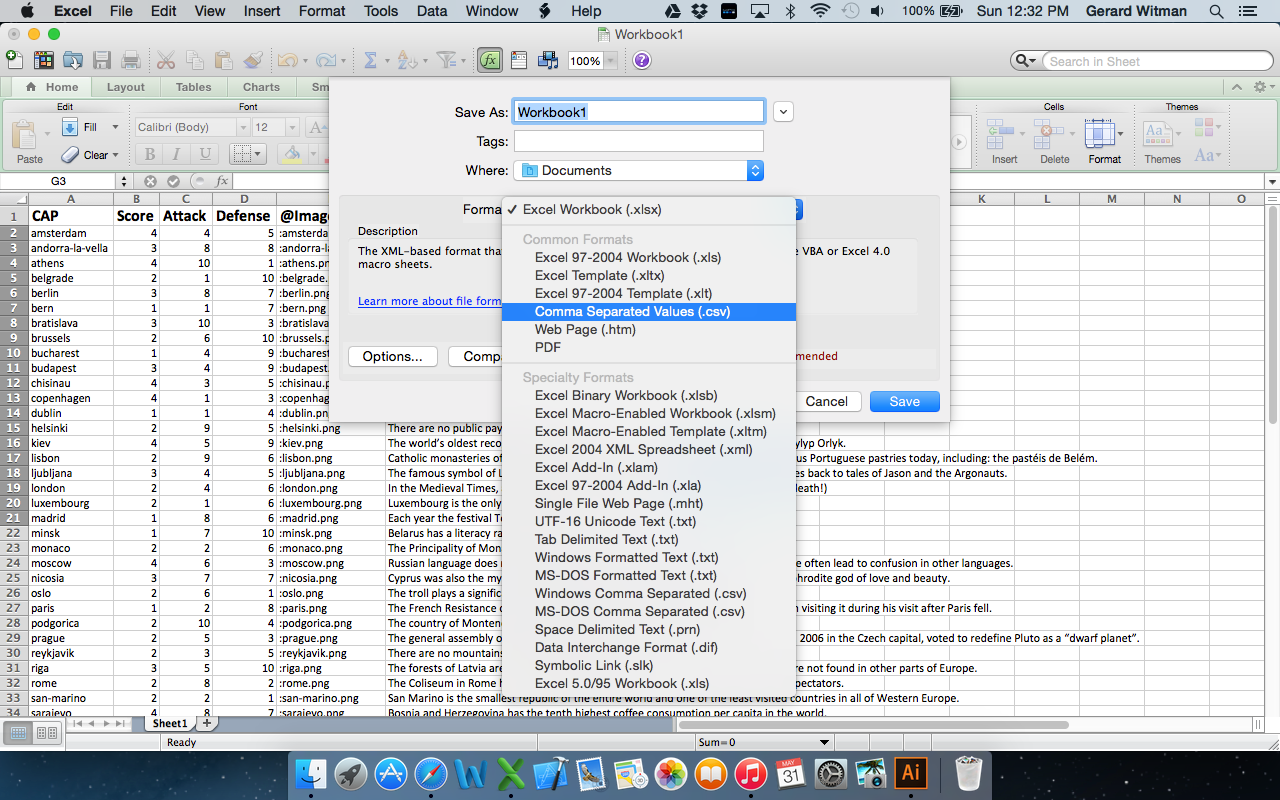Open the Data menu in the menu bar
The width and height of the screenshot is (1280, 800).
tap(431, 11)
